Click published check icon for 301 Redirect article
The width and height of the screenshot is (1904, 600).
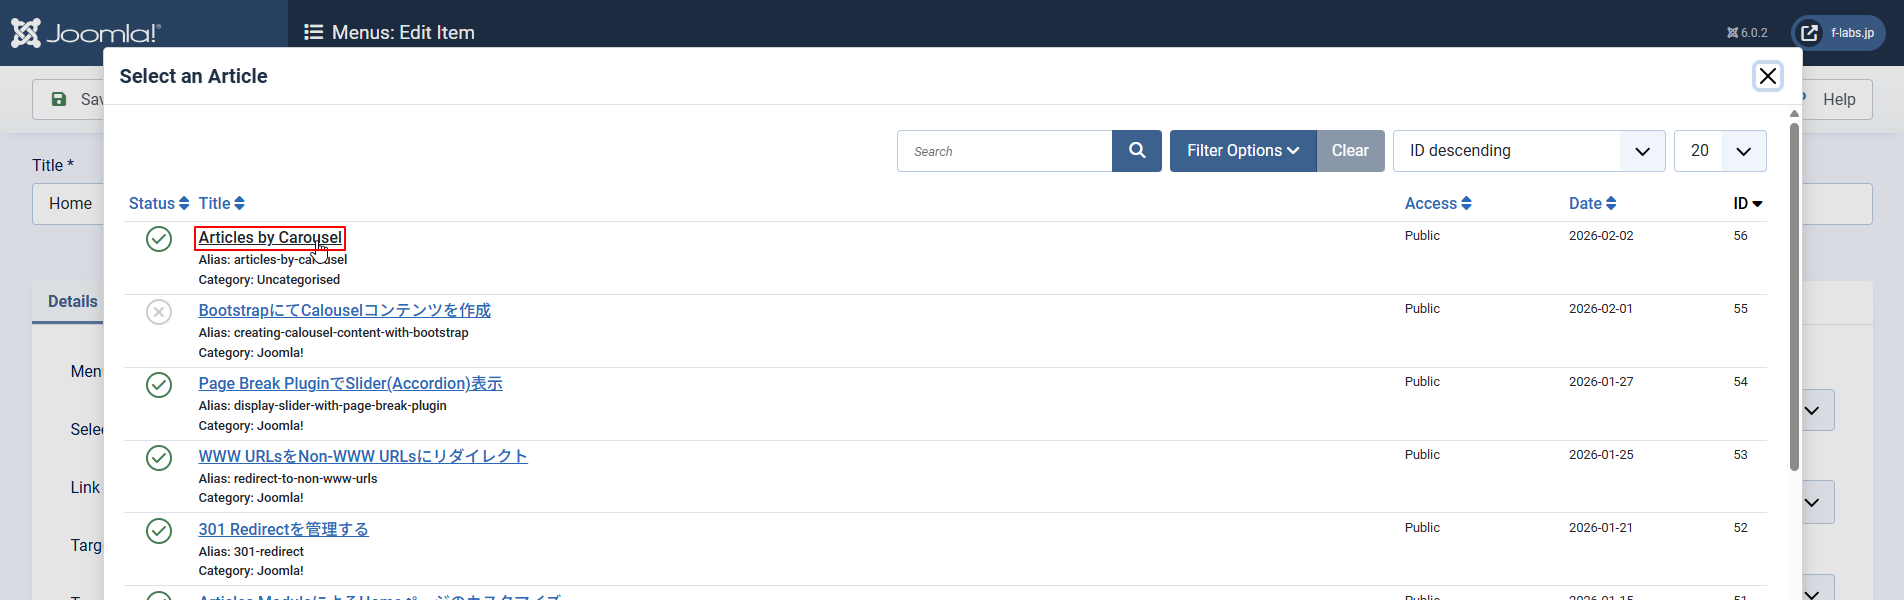point(159,531)
